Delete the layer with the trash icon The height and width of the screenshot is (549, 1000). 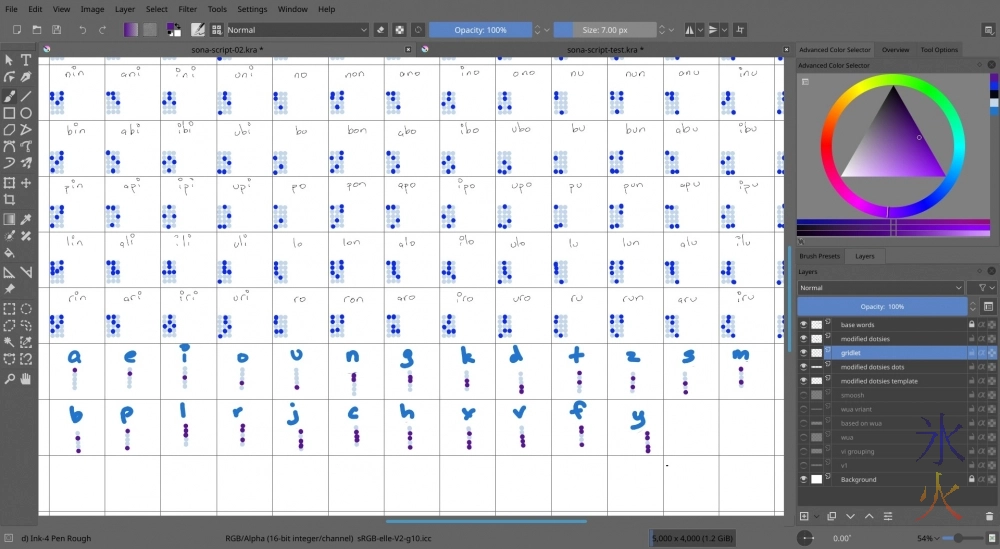pyautogui.click(x=990, y=516)
